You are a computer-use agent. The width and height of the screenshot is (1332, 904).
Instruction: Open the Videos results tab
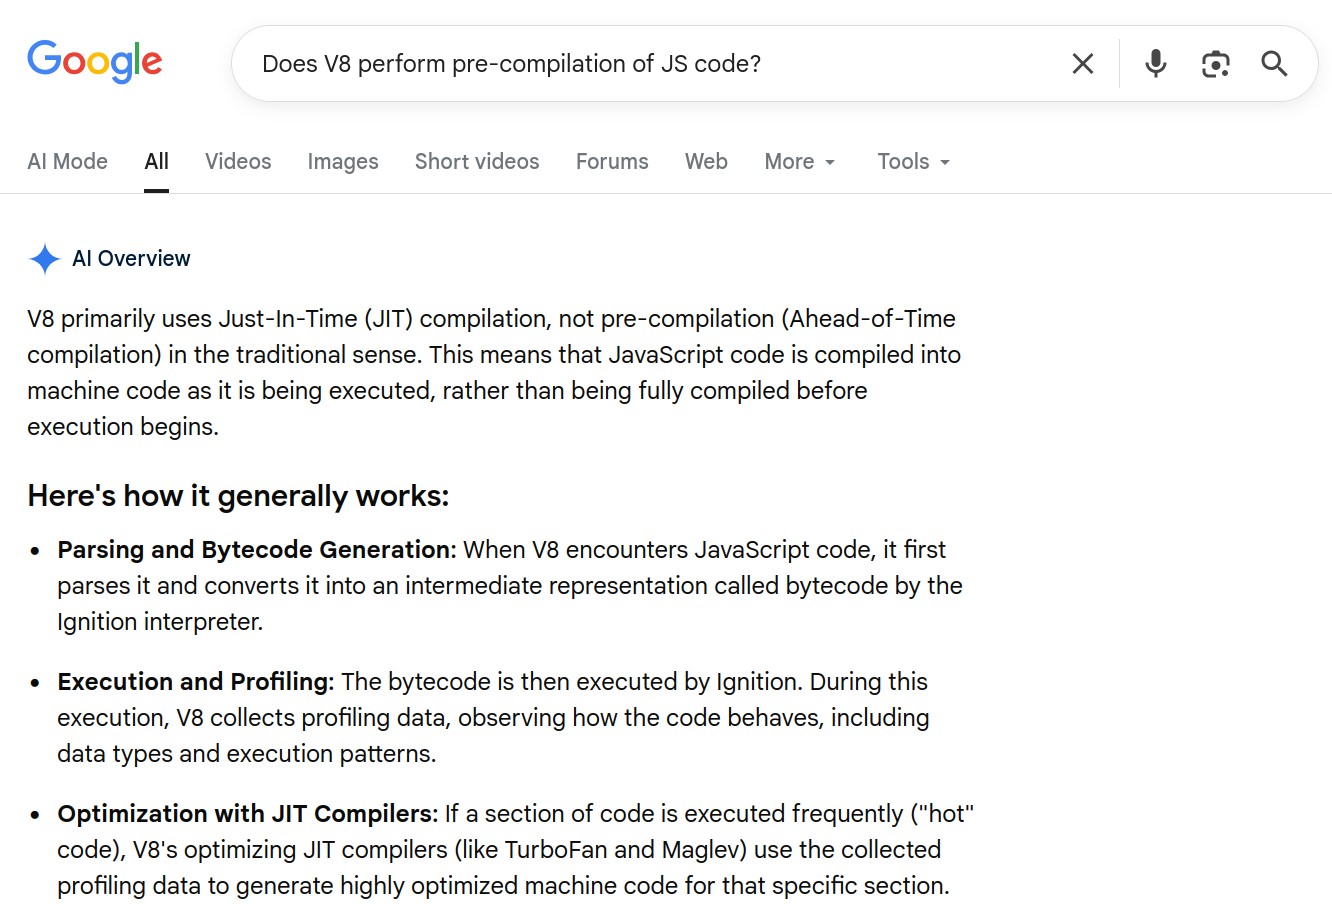click(x=238, y=162)
